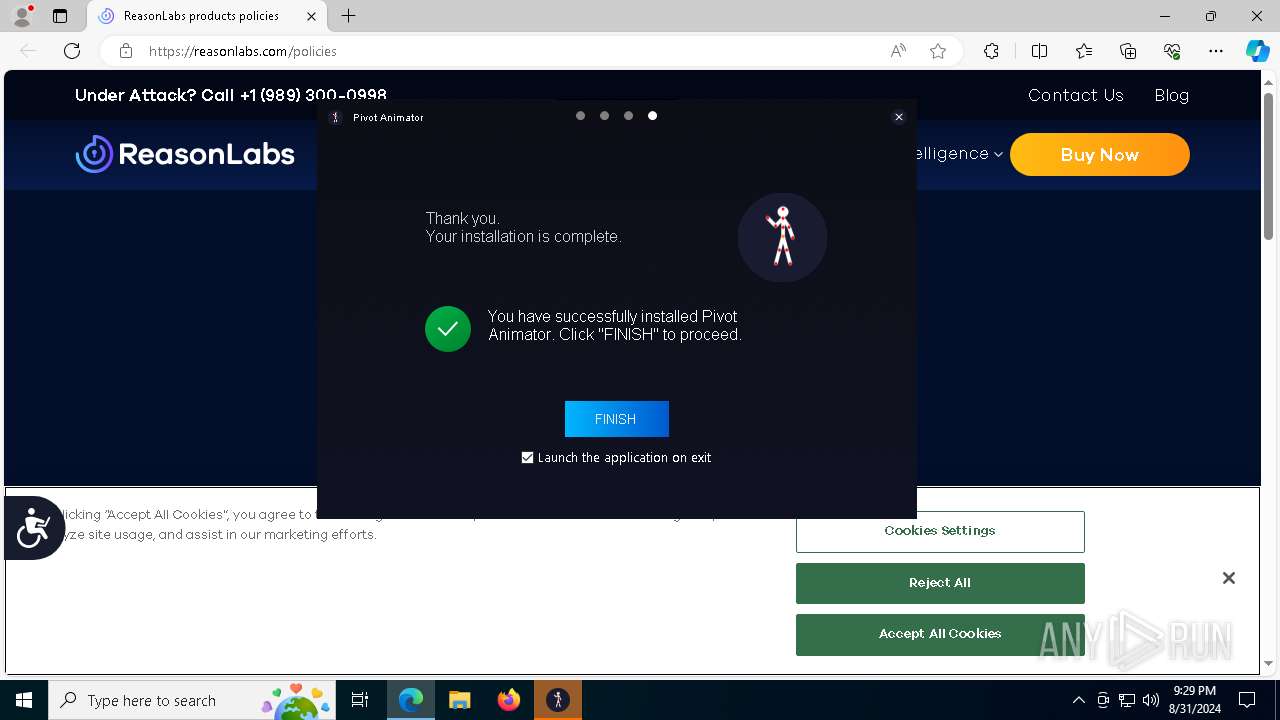The image size is (1280, 720).
Task: Select the first installer progress dot
Action: point(580,116)
